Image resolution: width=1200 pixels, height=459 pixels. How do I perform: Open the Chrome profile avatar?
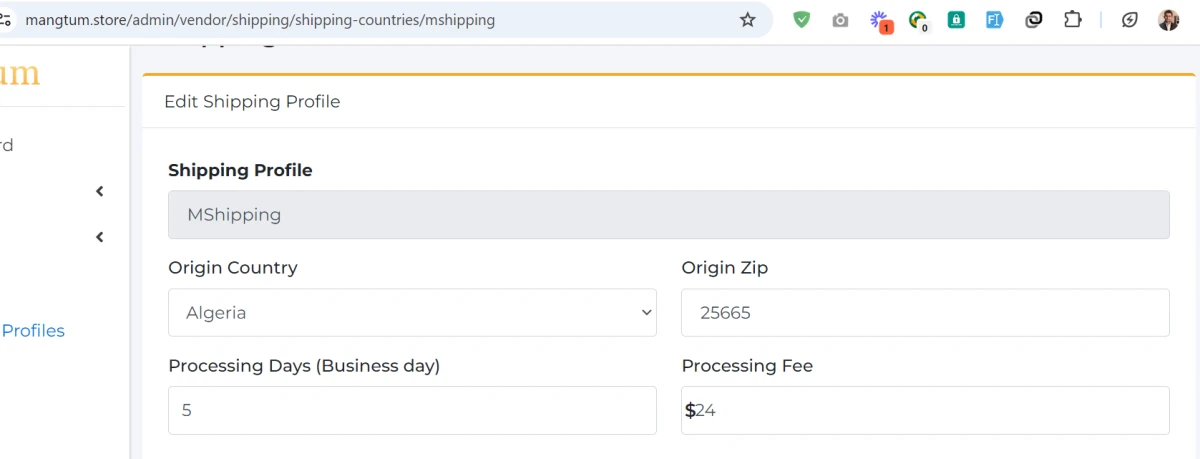click(x=1169, y=20)
